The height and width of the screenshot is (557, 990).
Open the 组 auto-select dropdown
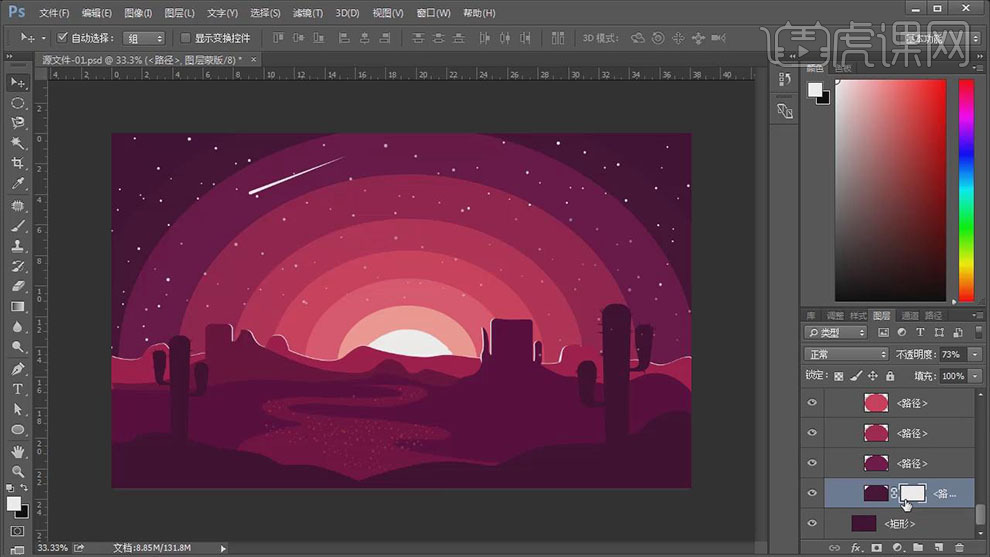[144, 38]
